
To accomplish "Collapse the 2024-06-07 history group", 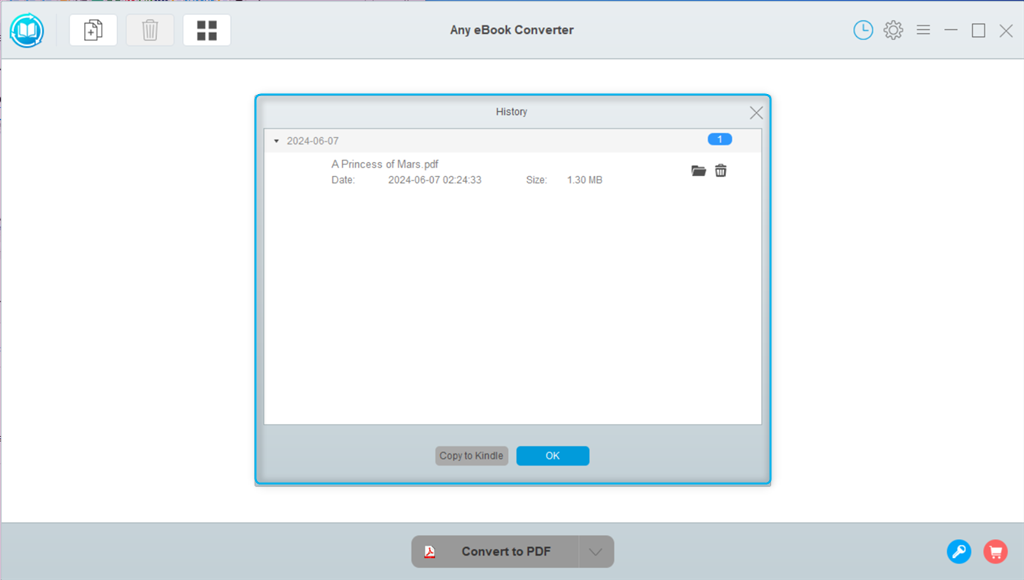I will (x=276, y=141).
